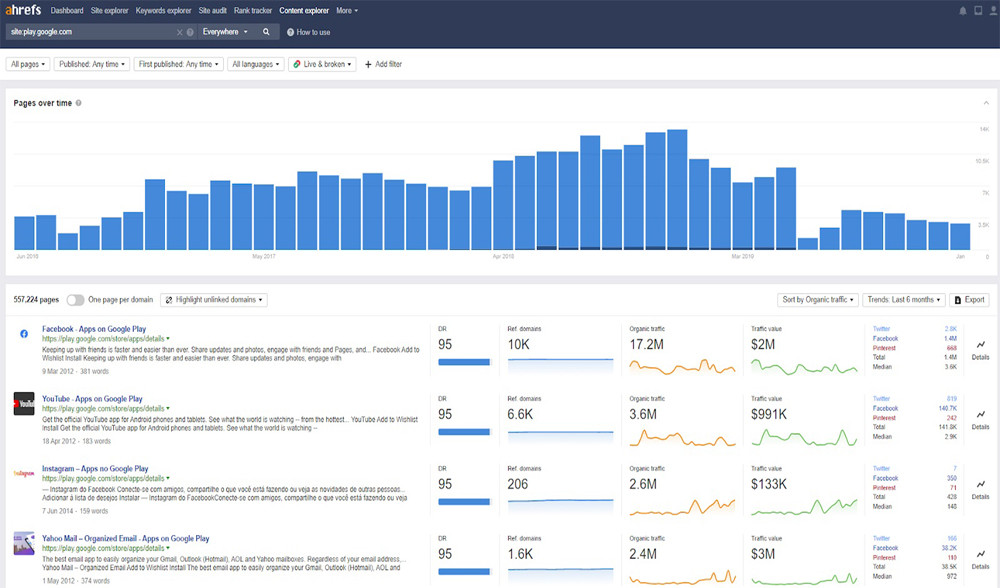Screen dimensions: 1000x588
Task: Click the 10K Ref. domains value
Action: coord(518,344)
